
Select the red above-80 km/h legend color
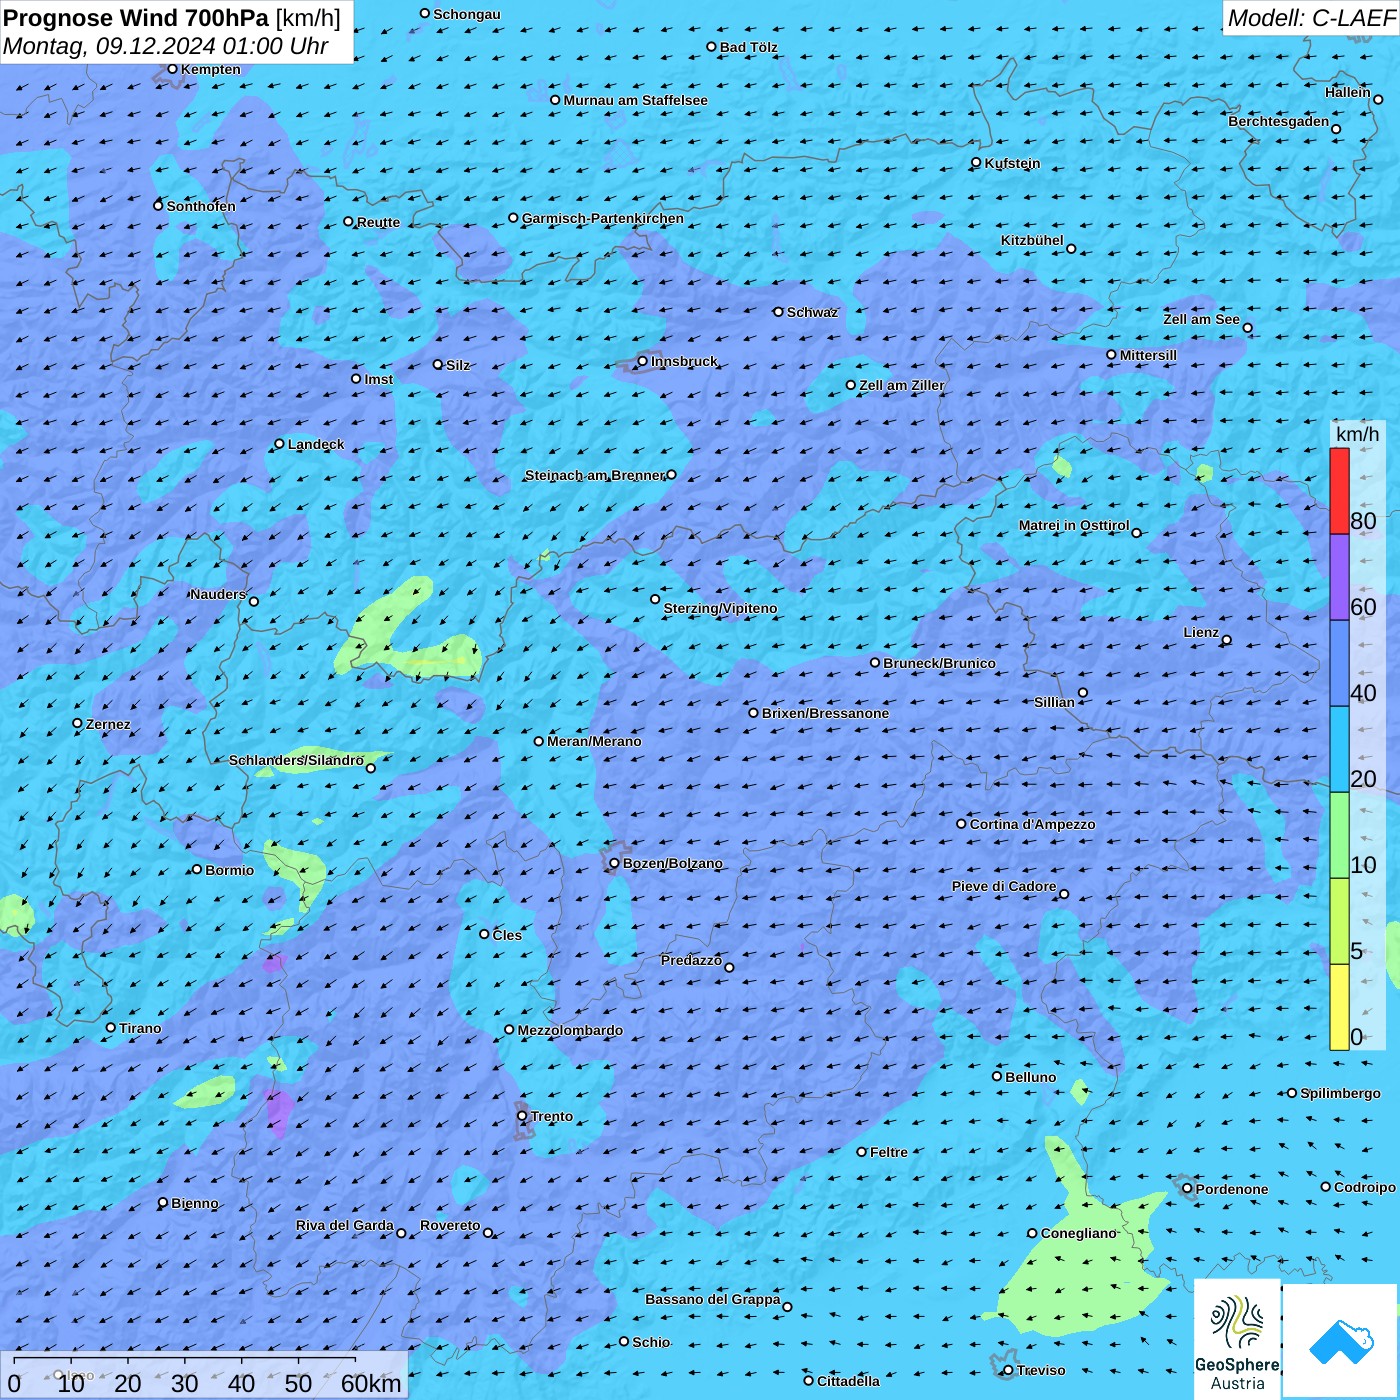coord(1339,491)
